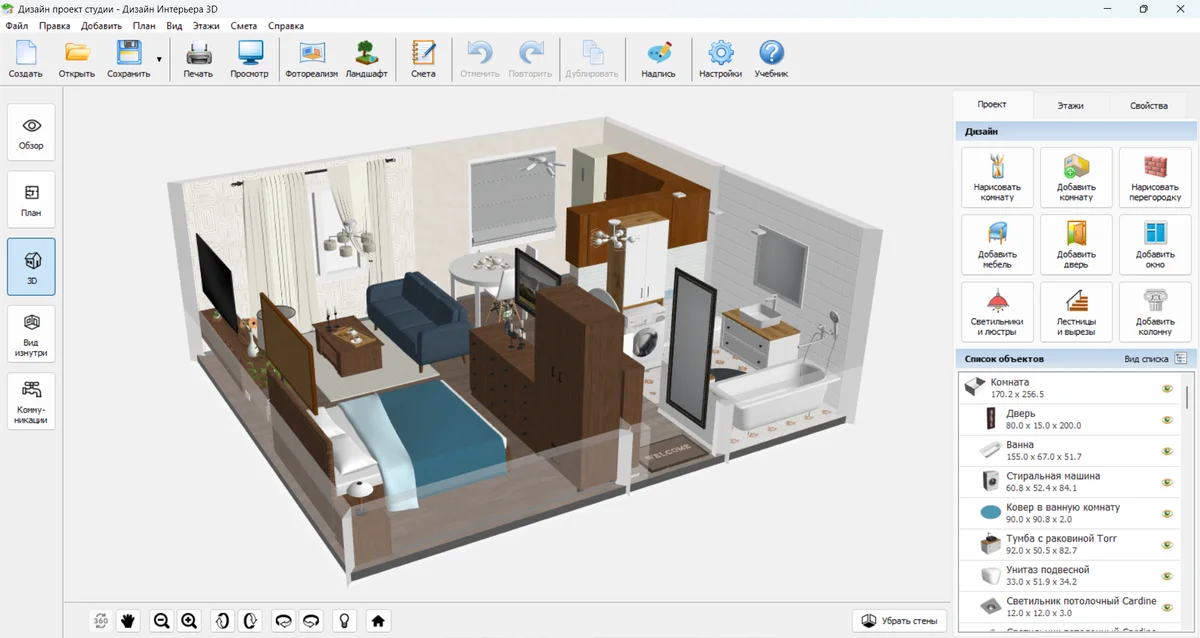Toggle visibility of Комната object
The image size is (1200, 638).
click(x=1166, y=389)
